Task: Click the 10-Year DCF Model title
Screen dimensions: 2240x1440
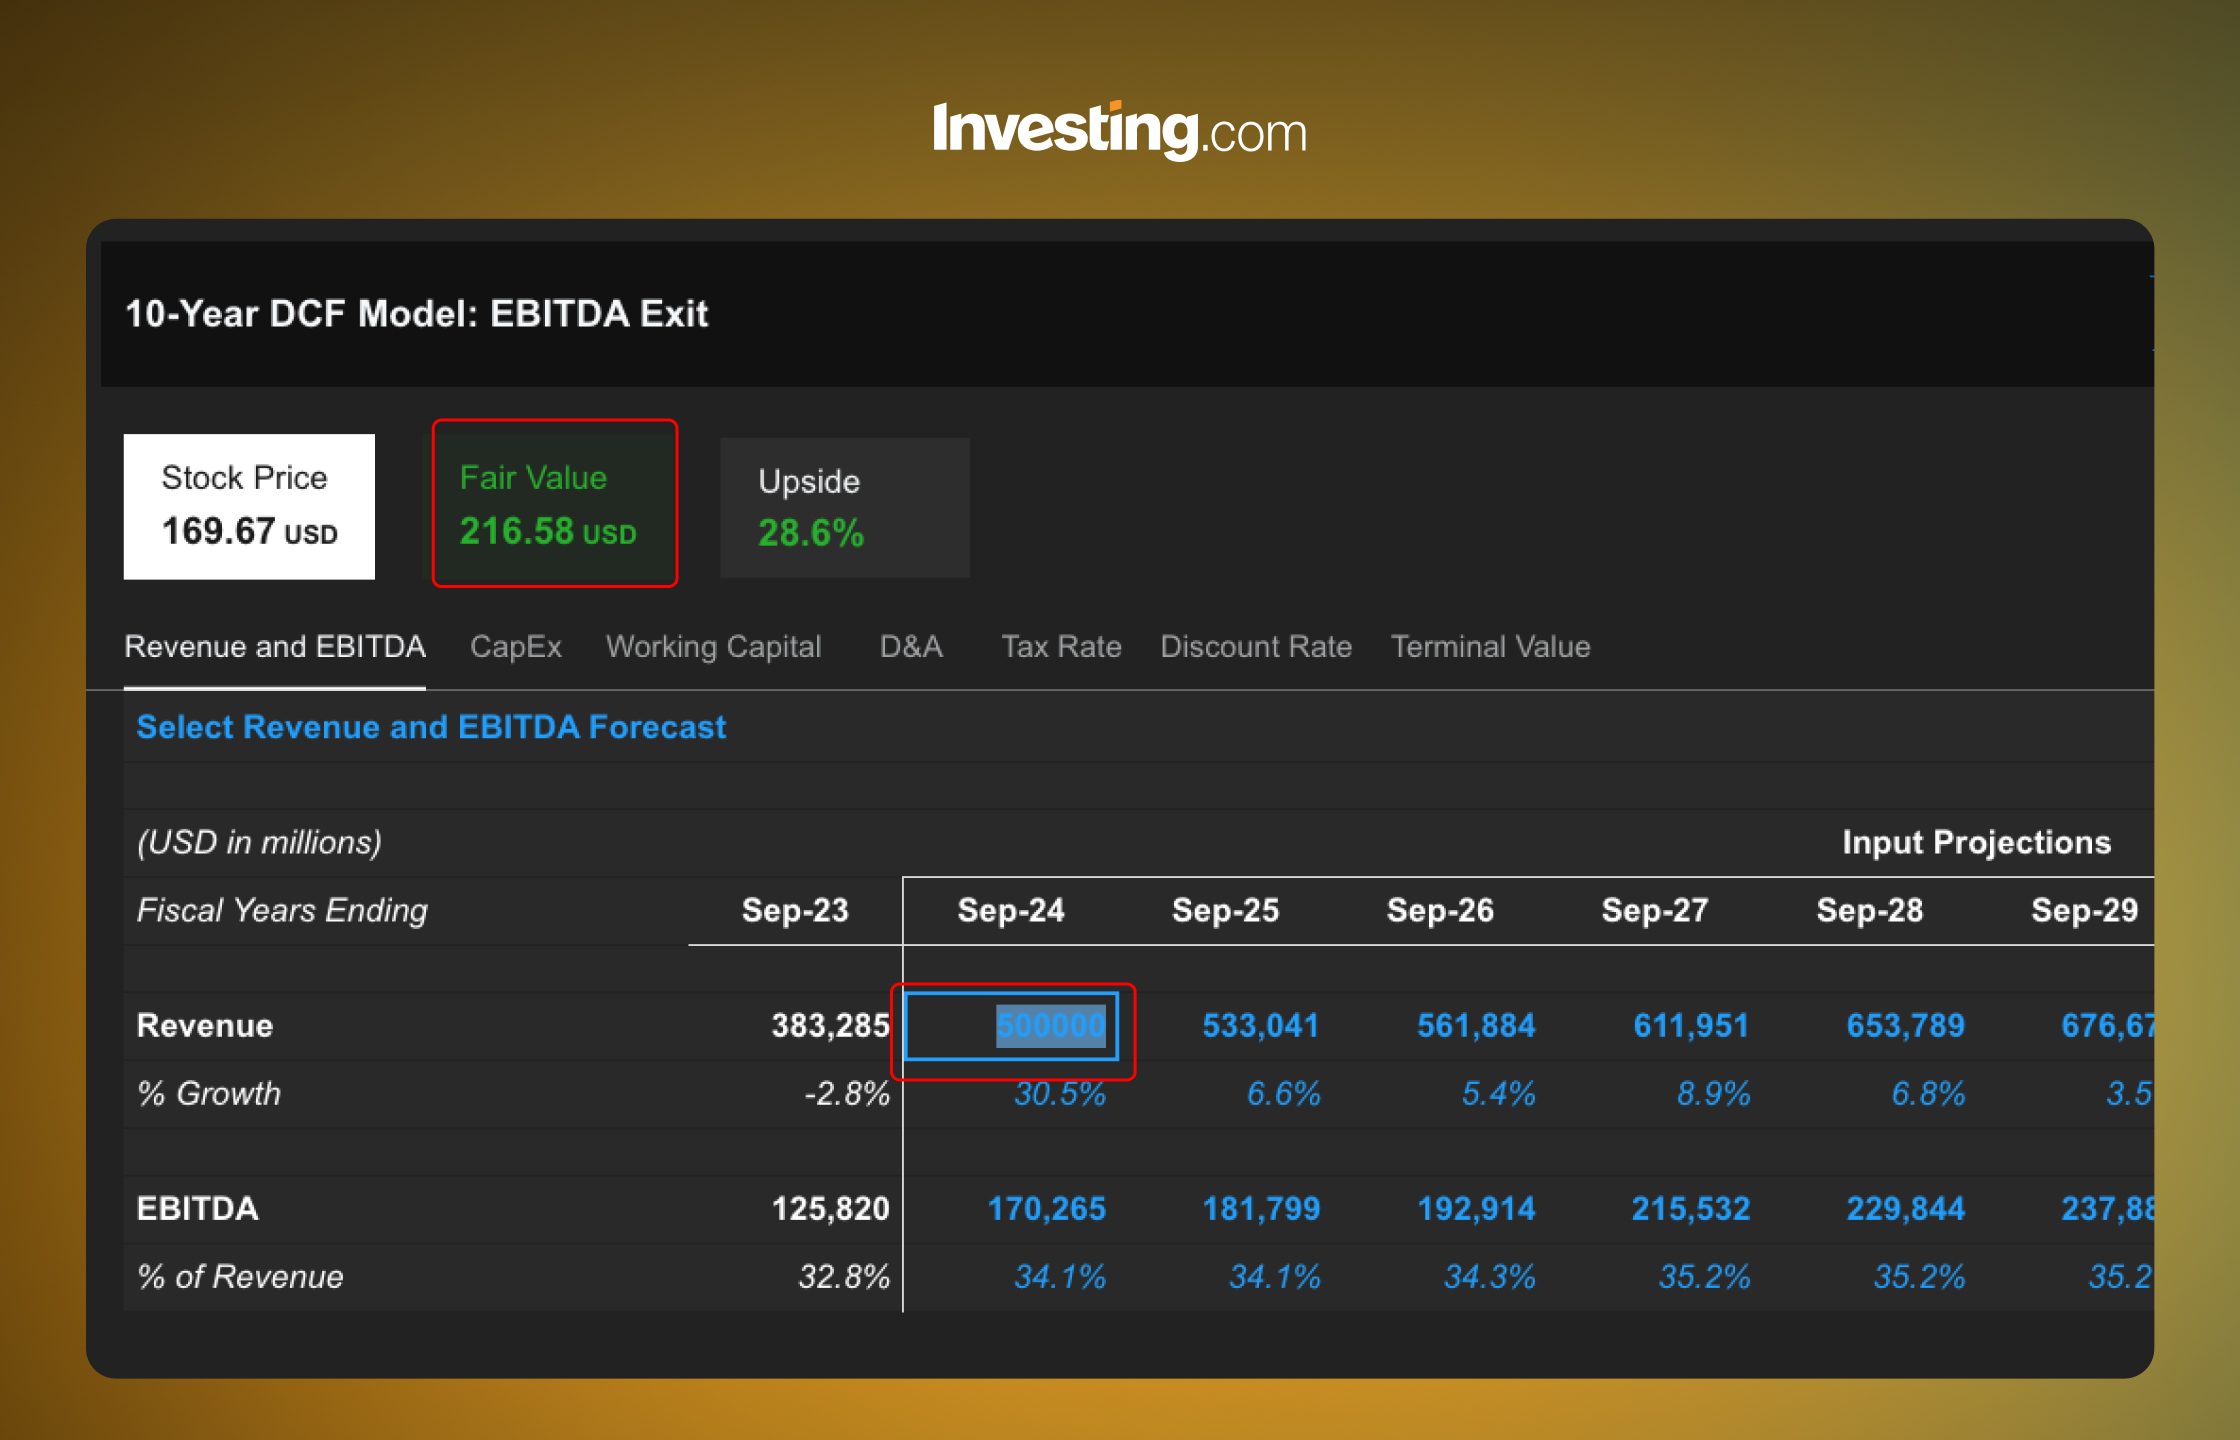Action: coord(416,313)
